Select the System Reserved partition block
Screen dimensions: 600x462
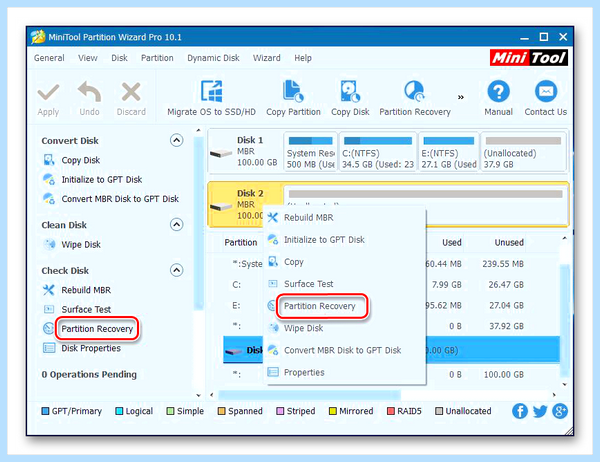click(x=311, y=152)
